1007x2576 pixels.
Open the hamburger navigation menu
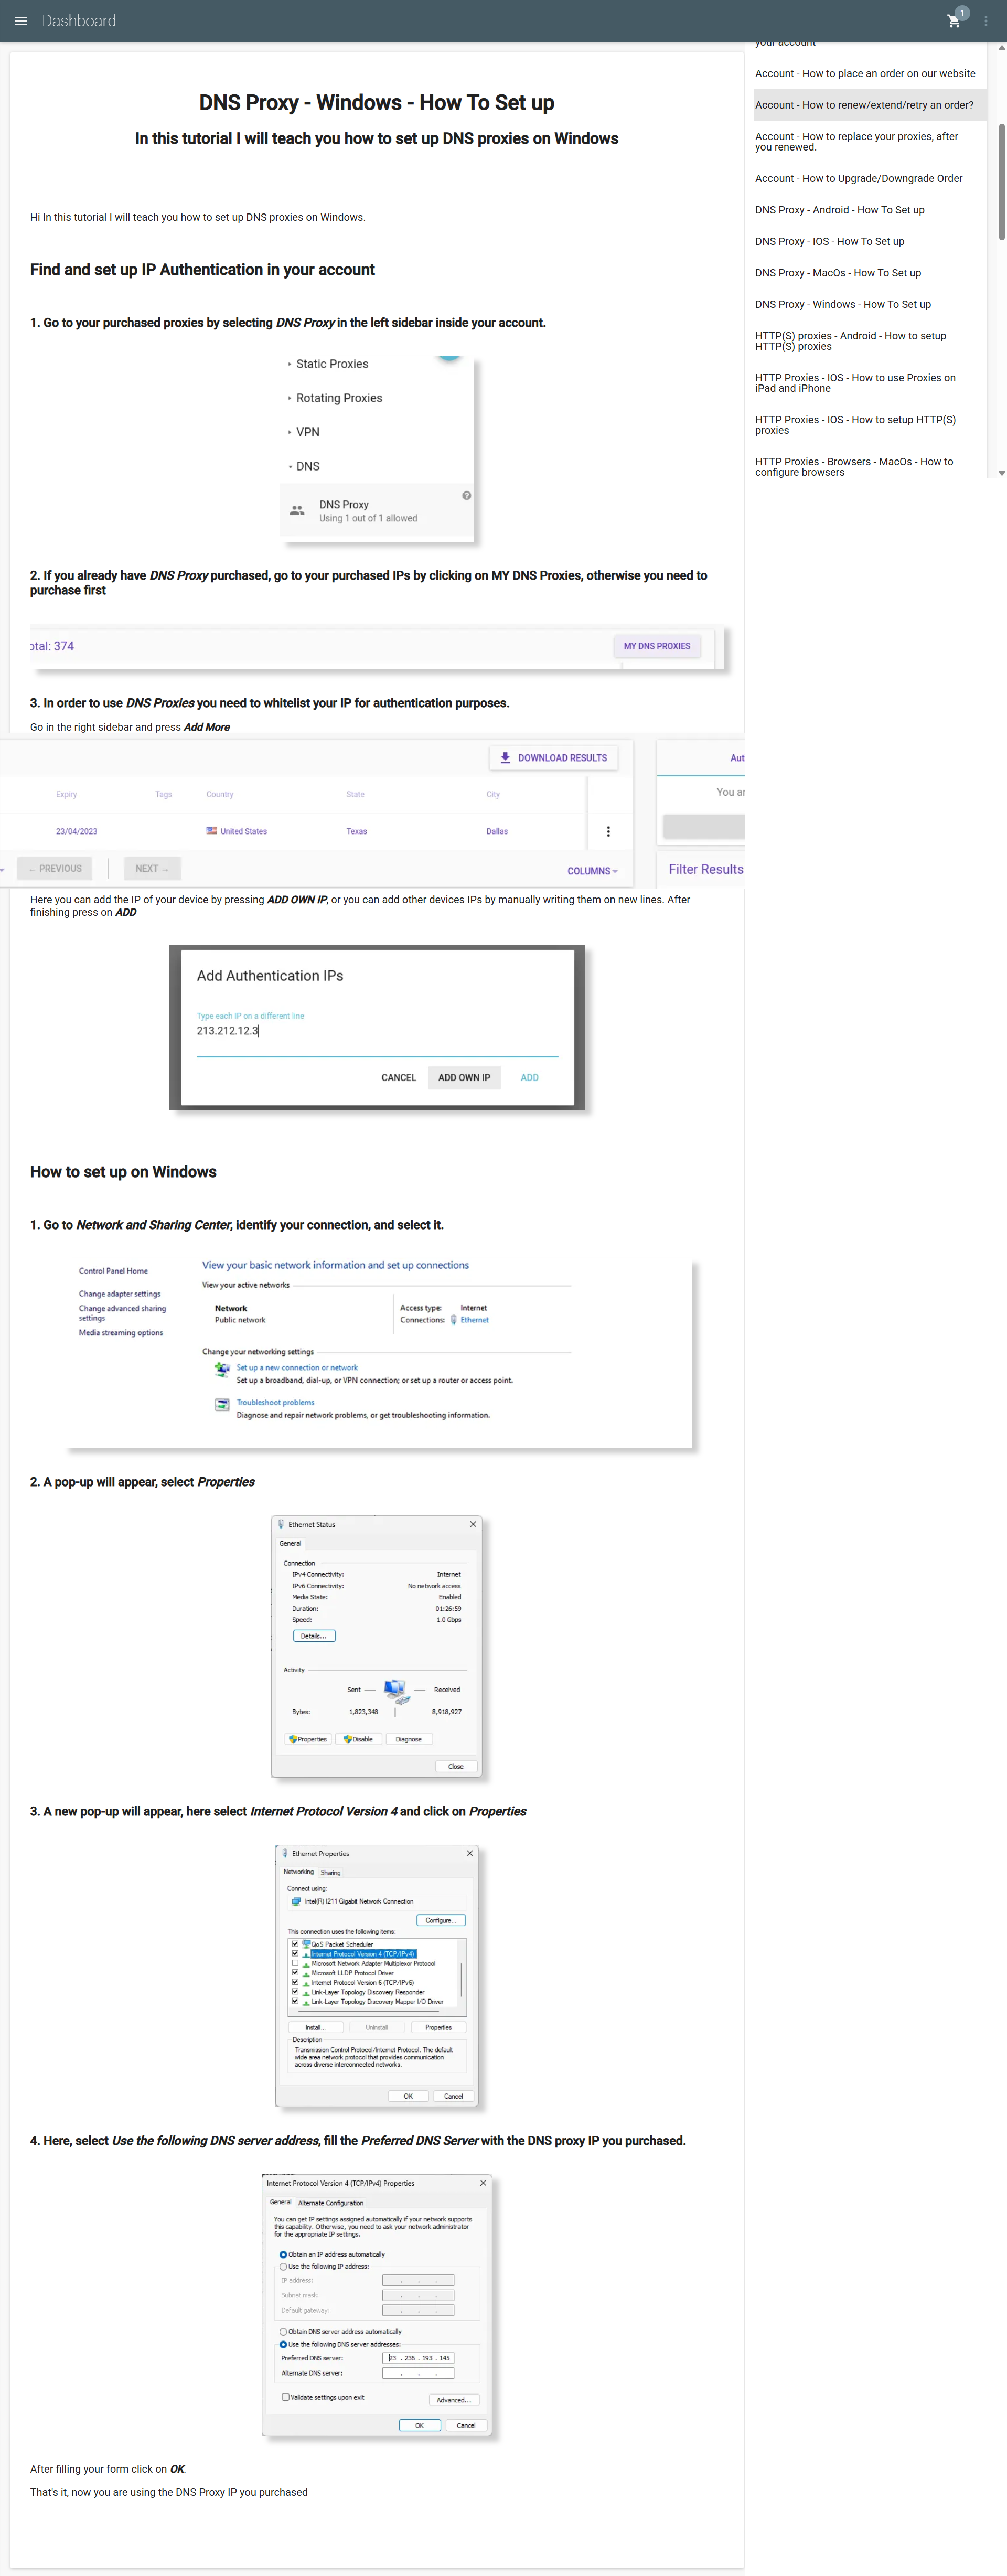click(x=20, y=21)
